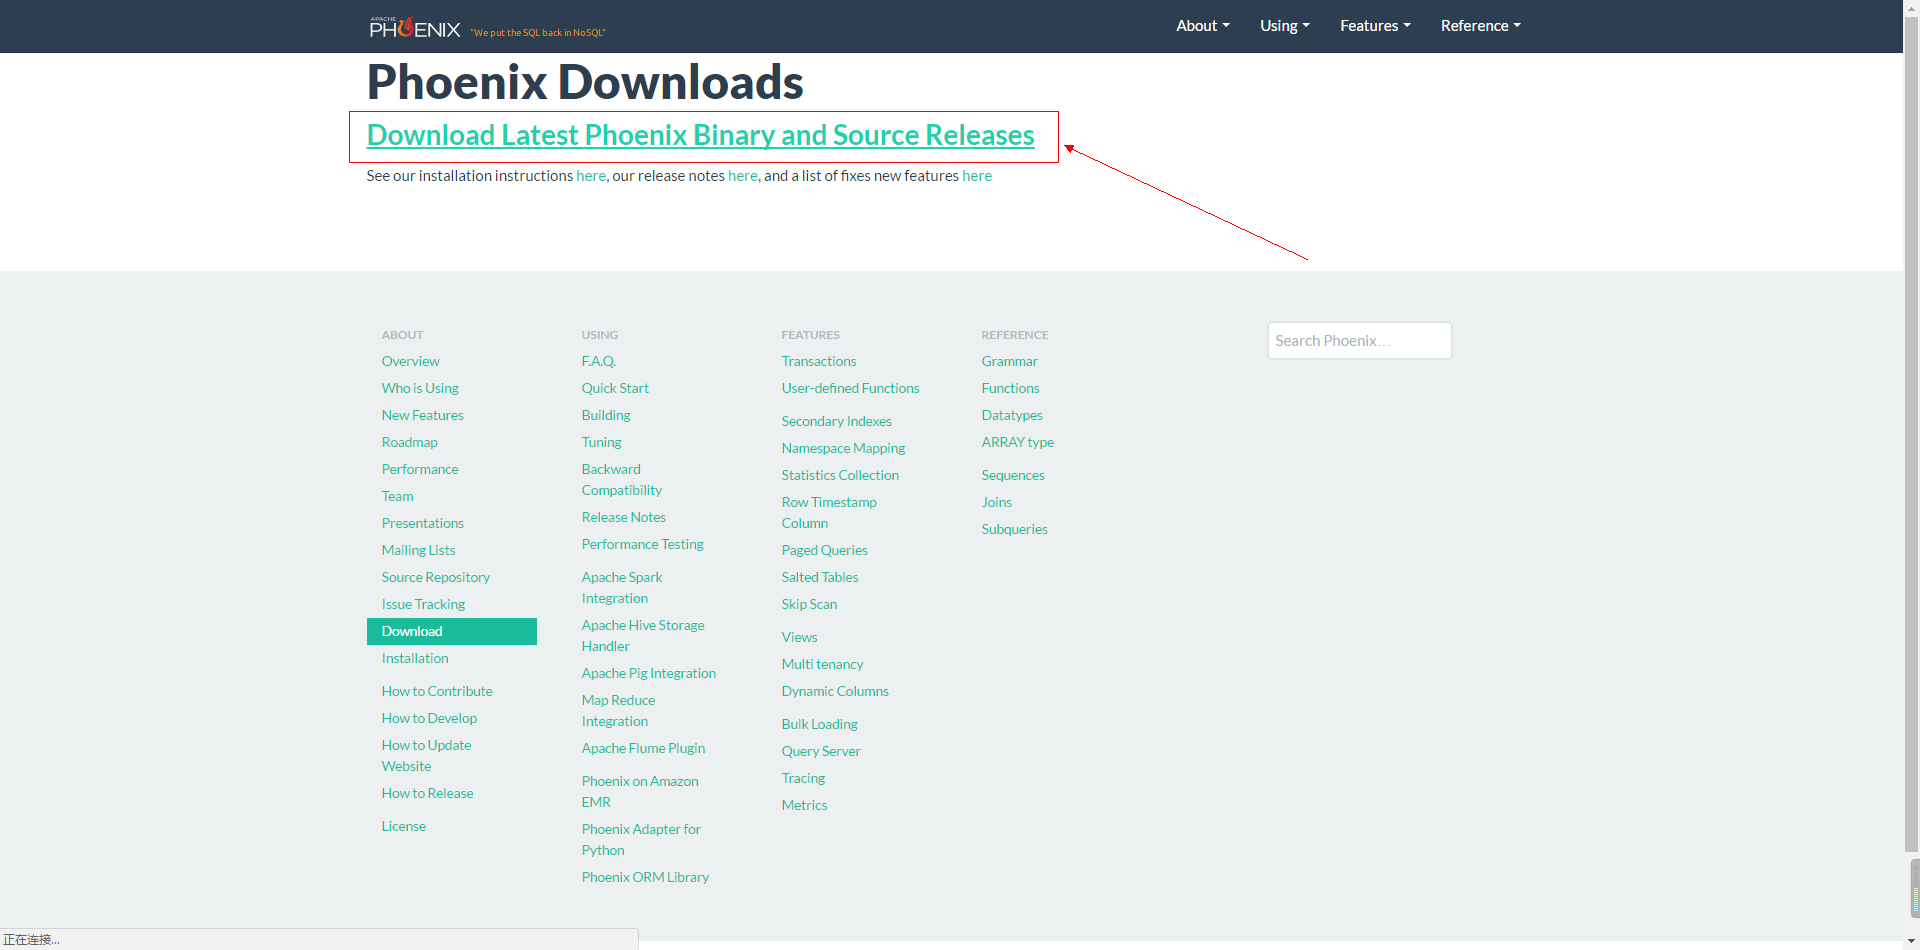View the Roadmap page
Image resolution: width=1920 pixels, height=950 pixels.
tap(409, 442)
